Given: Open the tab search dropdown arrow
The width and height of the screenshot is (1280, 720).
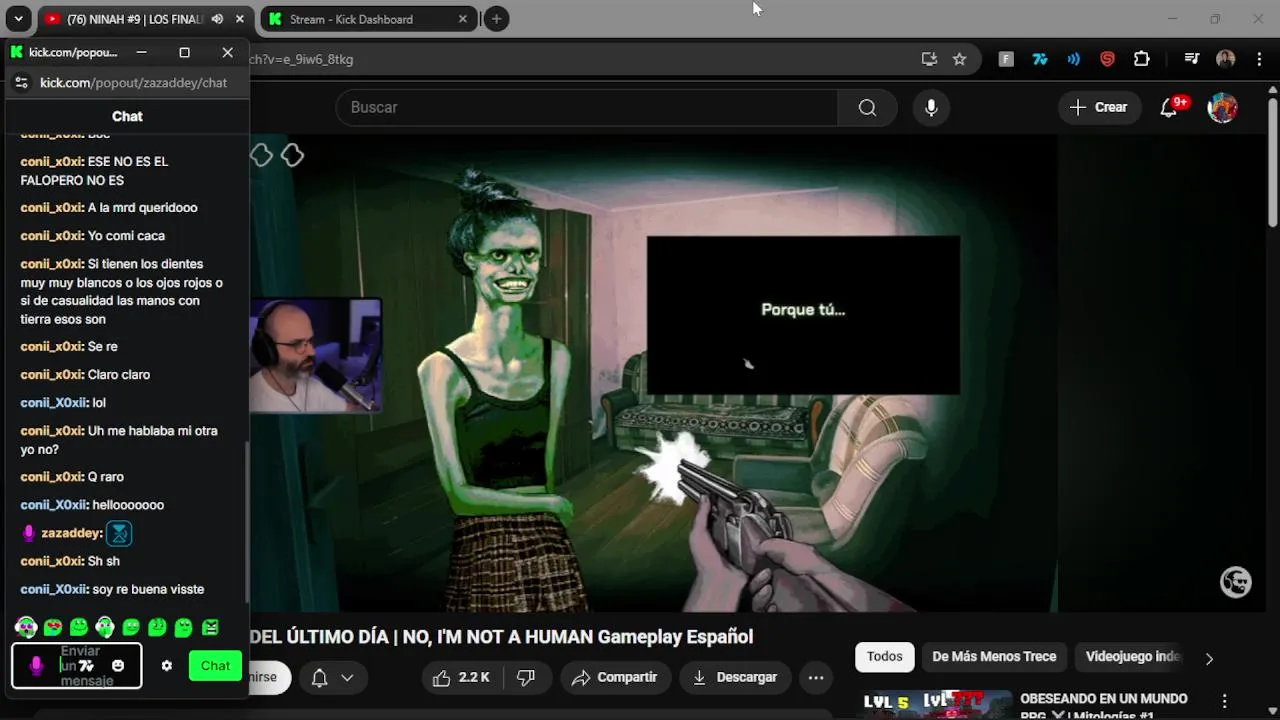Looking at the screenshot, I should coord(18,19).
